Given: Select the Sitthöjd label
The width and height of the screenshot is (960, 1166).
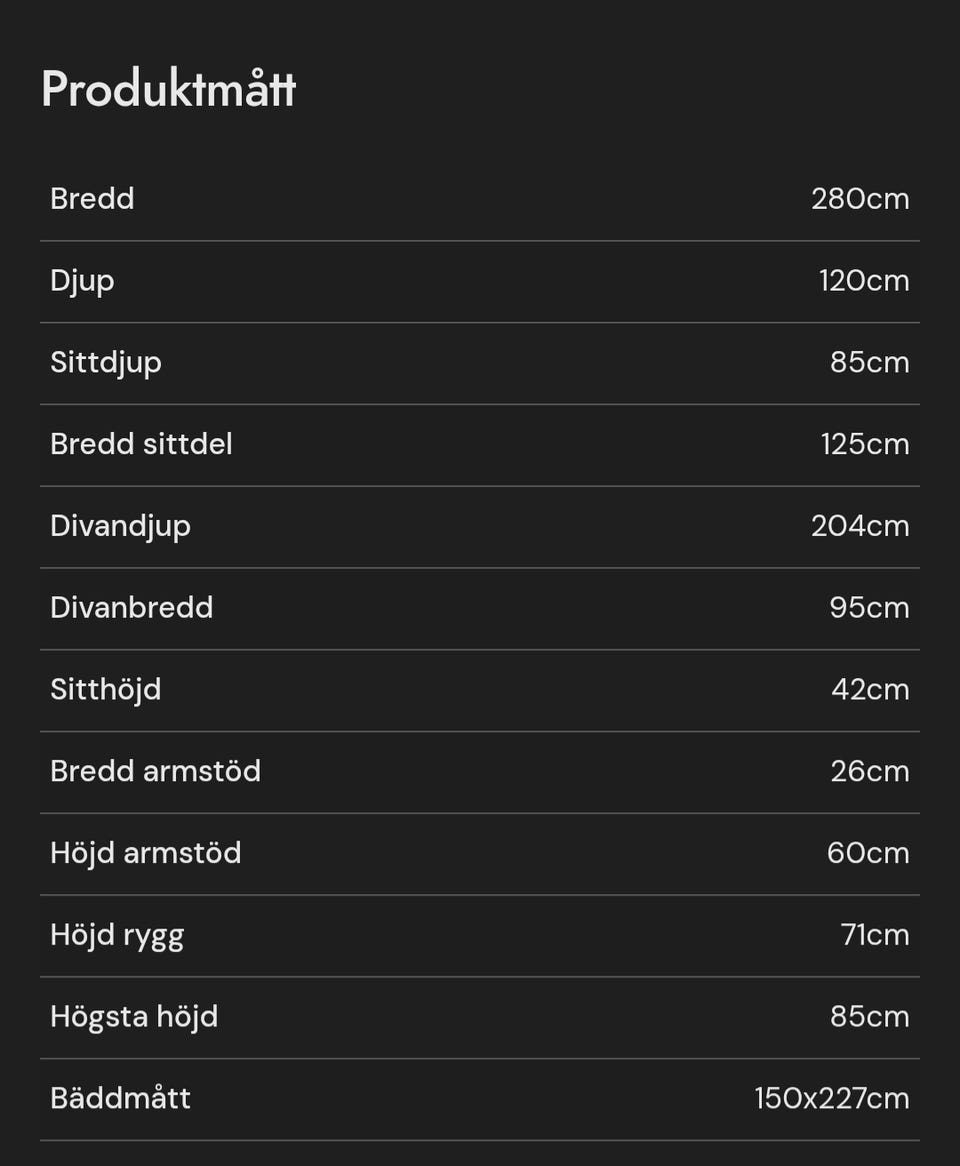Looking at the screenshot, I should (x=105, y=690).
